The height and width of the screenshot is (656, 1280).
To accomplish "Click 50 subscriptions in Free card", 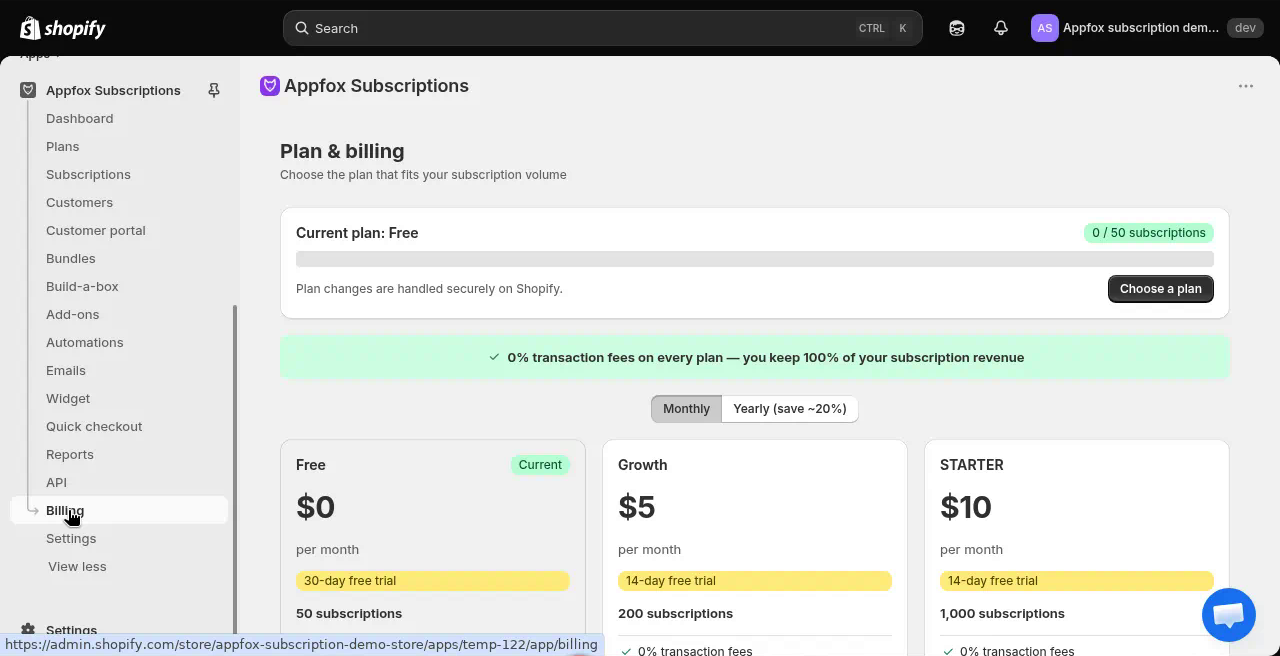I will 349,614.
